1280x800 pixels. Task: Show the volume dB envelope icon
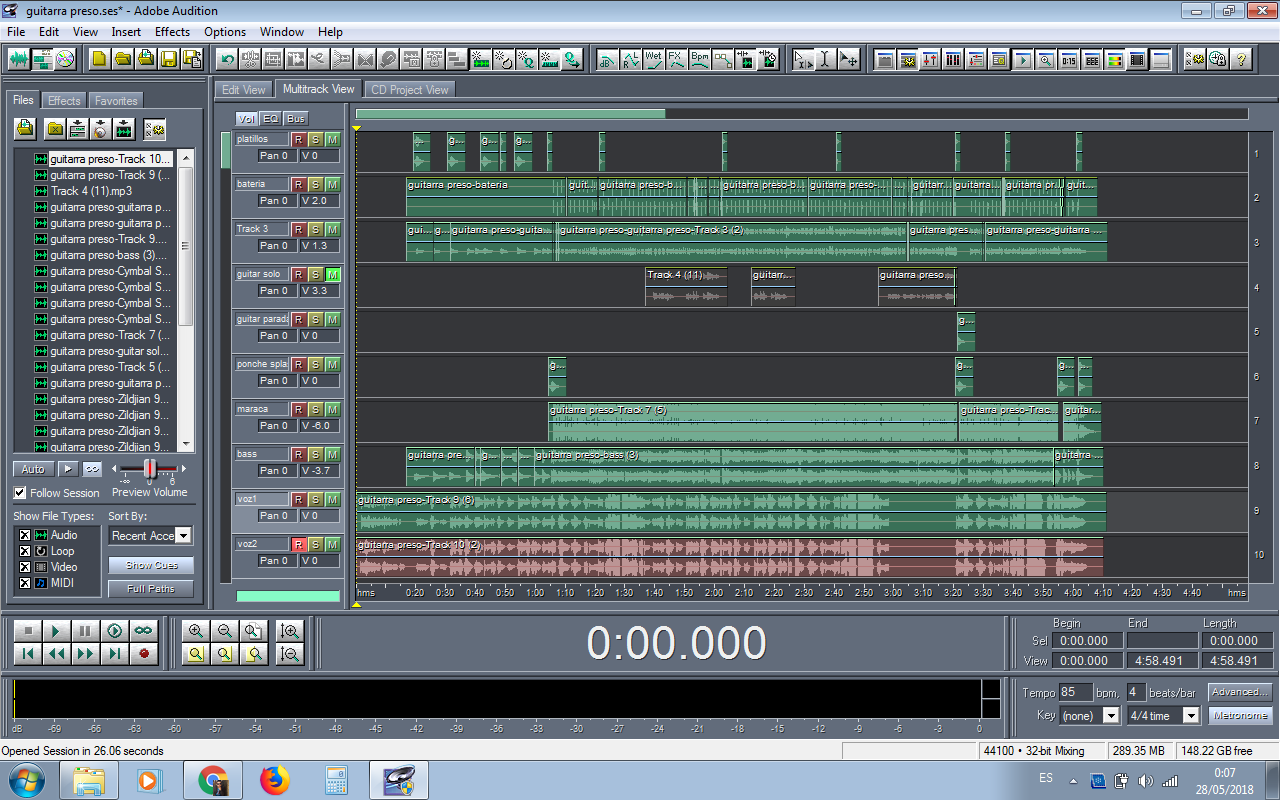[x=607, y=59]
